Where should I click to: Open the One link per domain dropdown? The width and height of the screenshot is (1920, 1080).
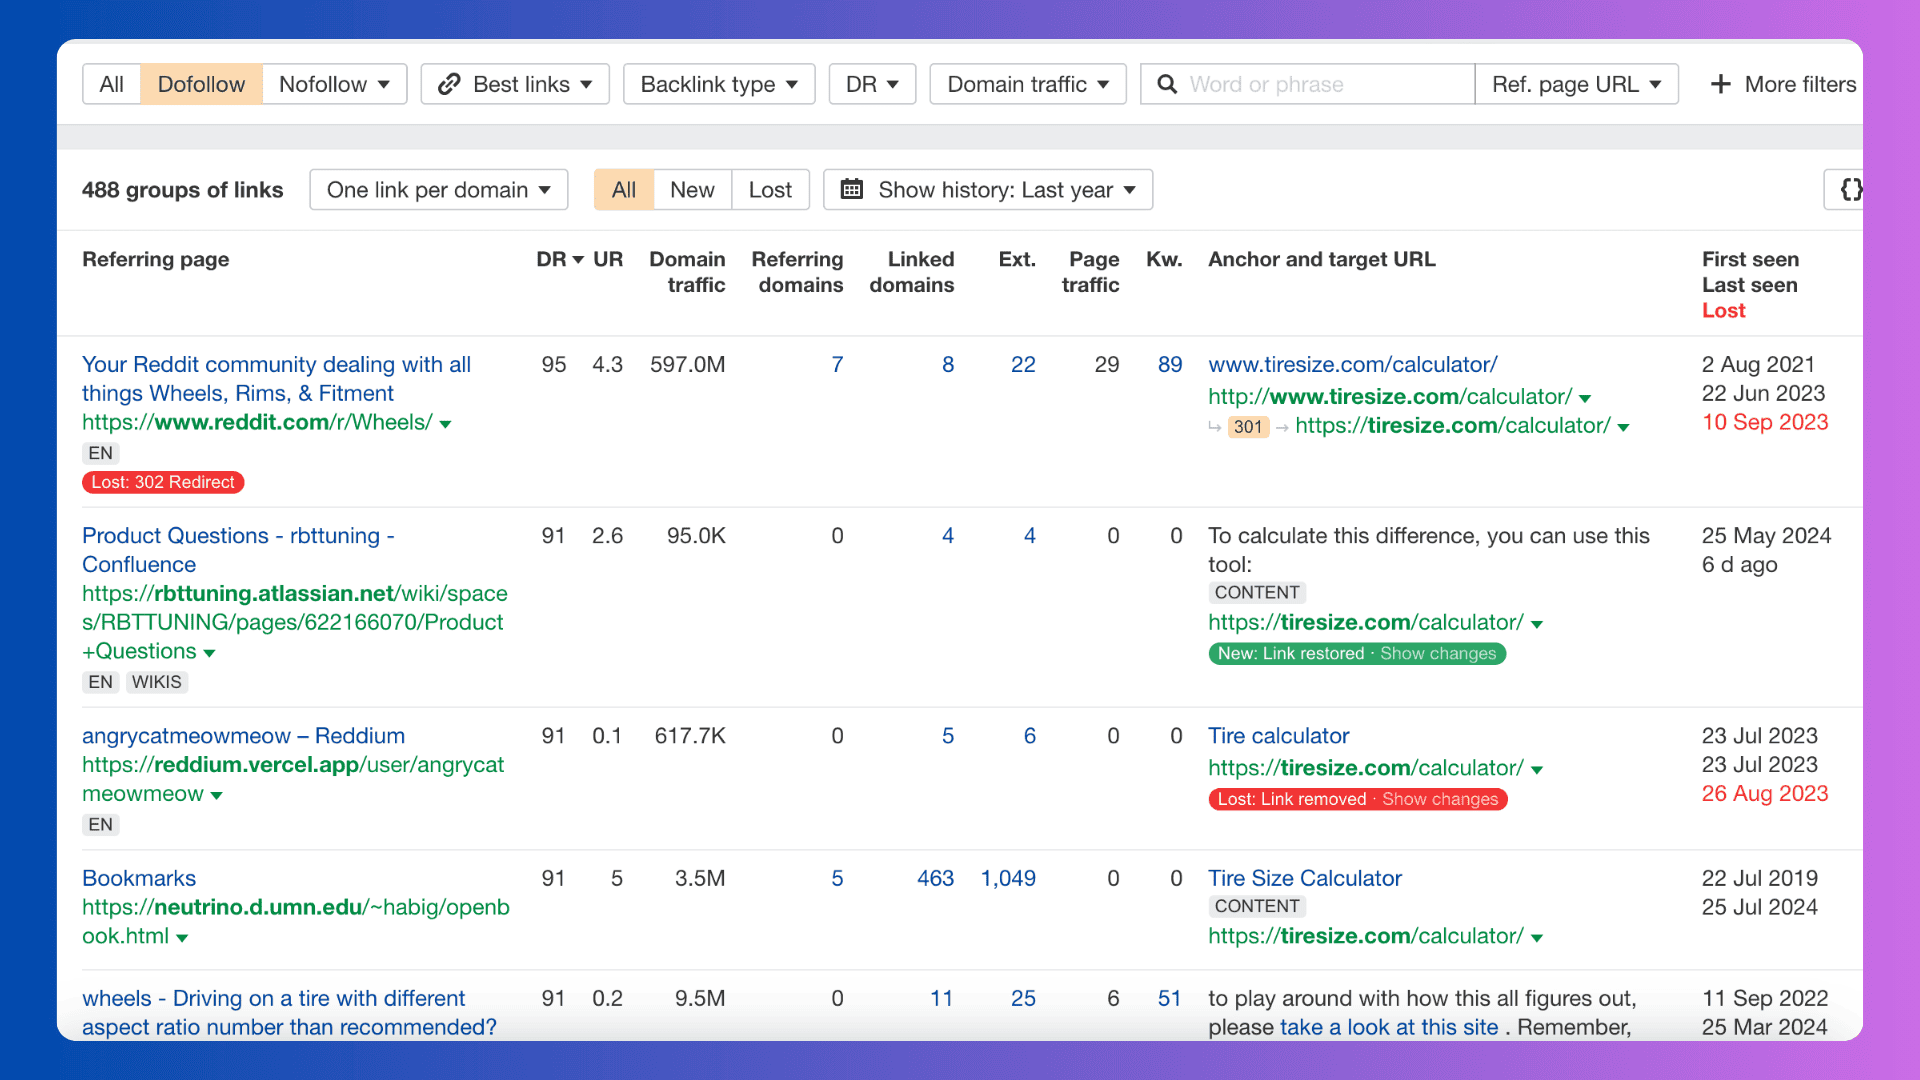439,189
